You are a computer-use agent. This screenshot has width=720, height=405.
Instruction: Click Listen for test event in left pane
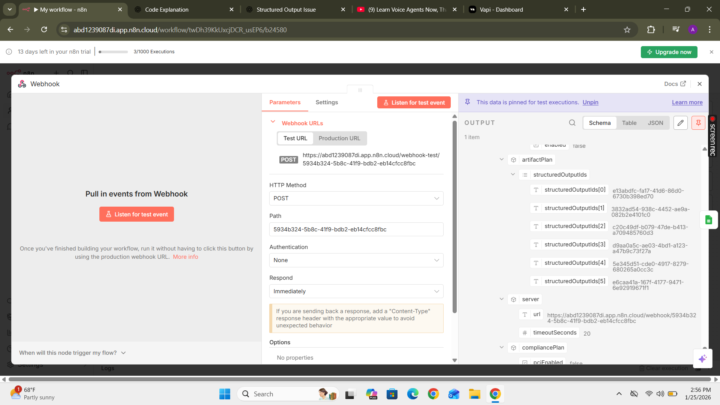(136, 214)
